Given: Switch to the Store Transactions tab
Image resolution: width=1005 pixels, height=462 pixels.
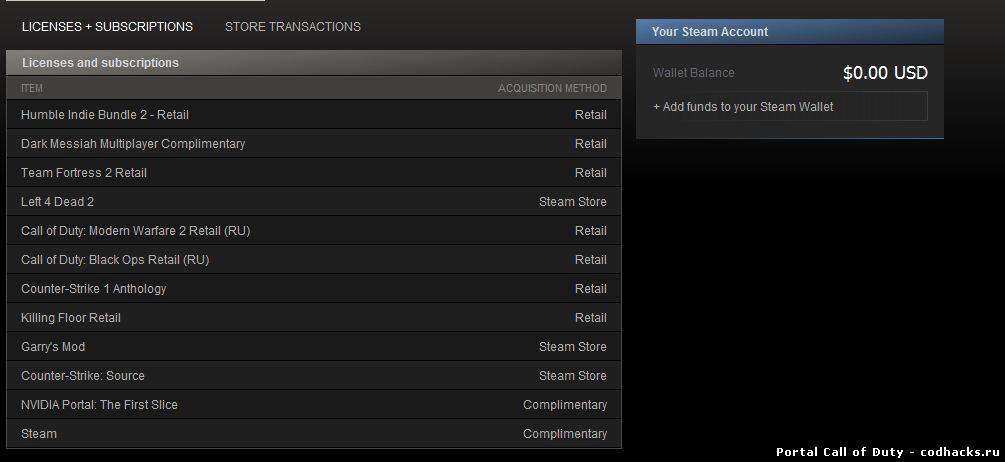Looking at the screenshot, I should pyautogui.click(x=292, y=27).
